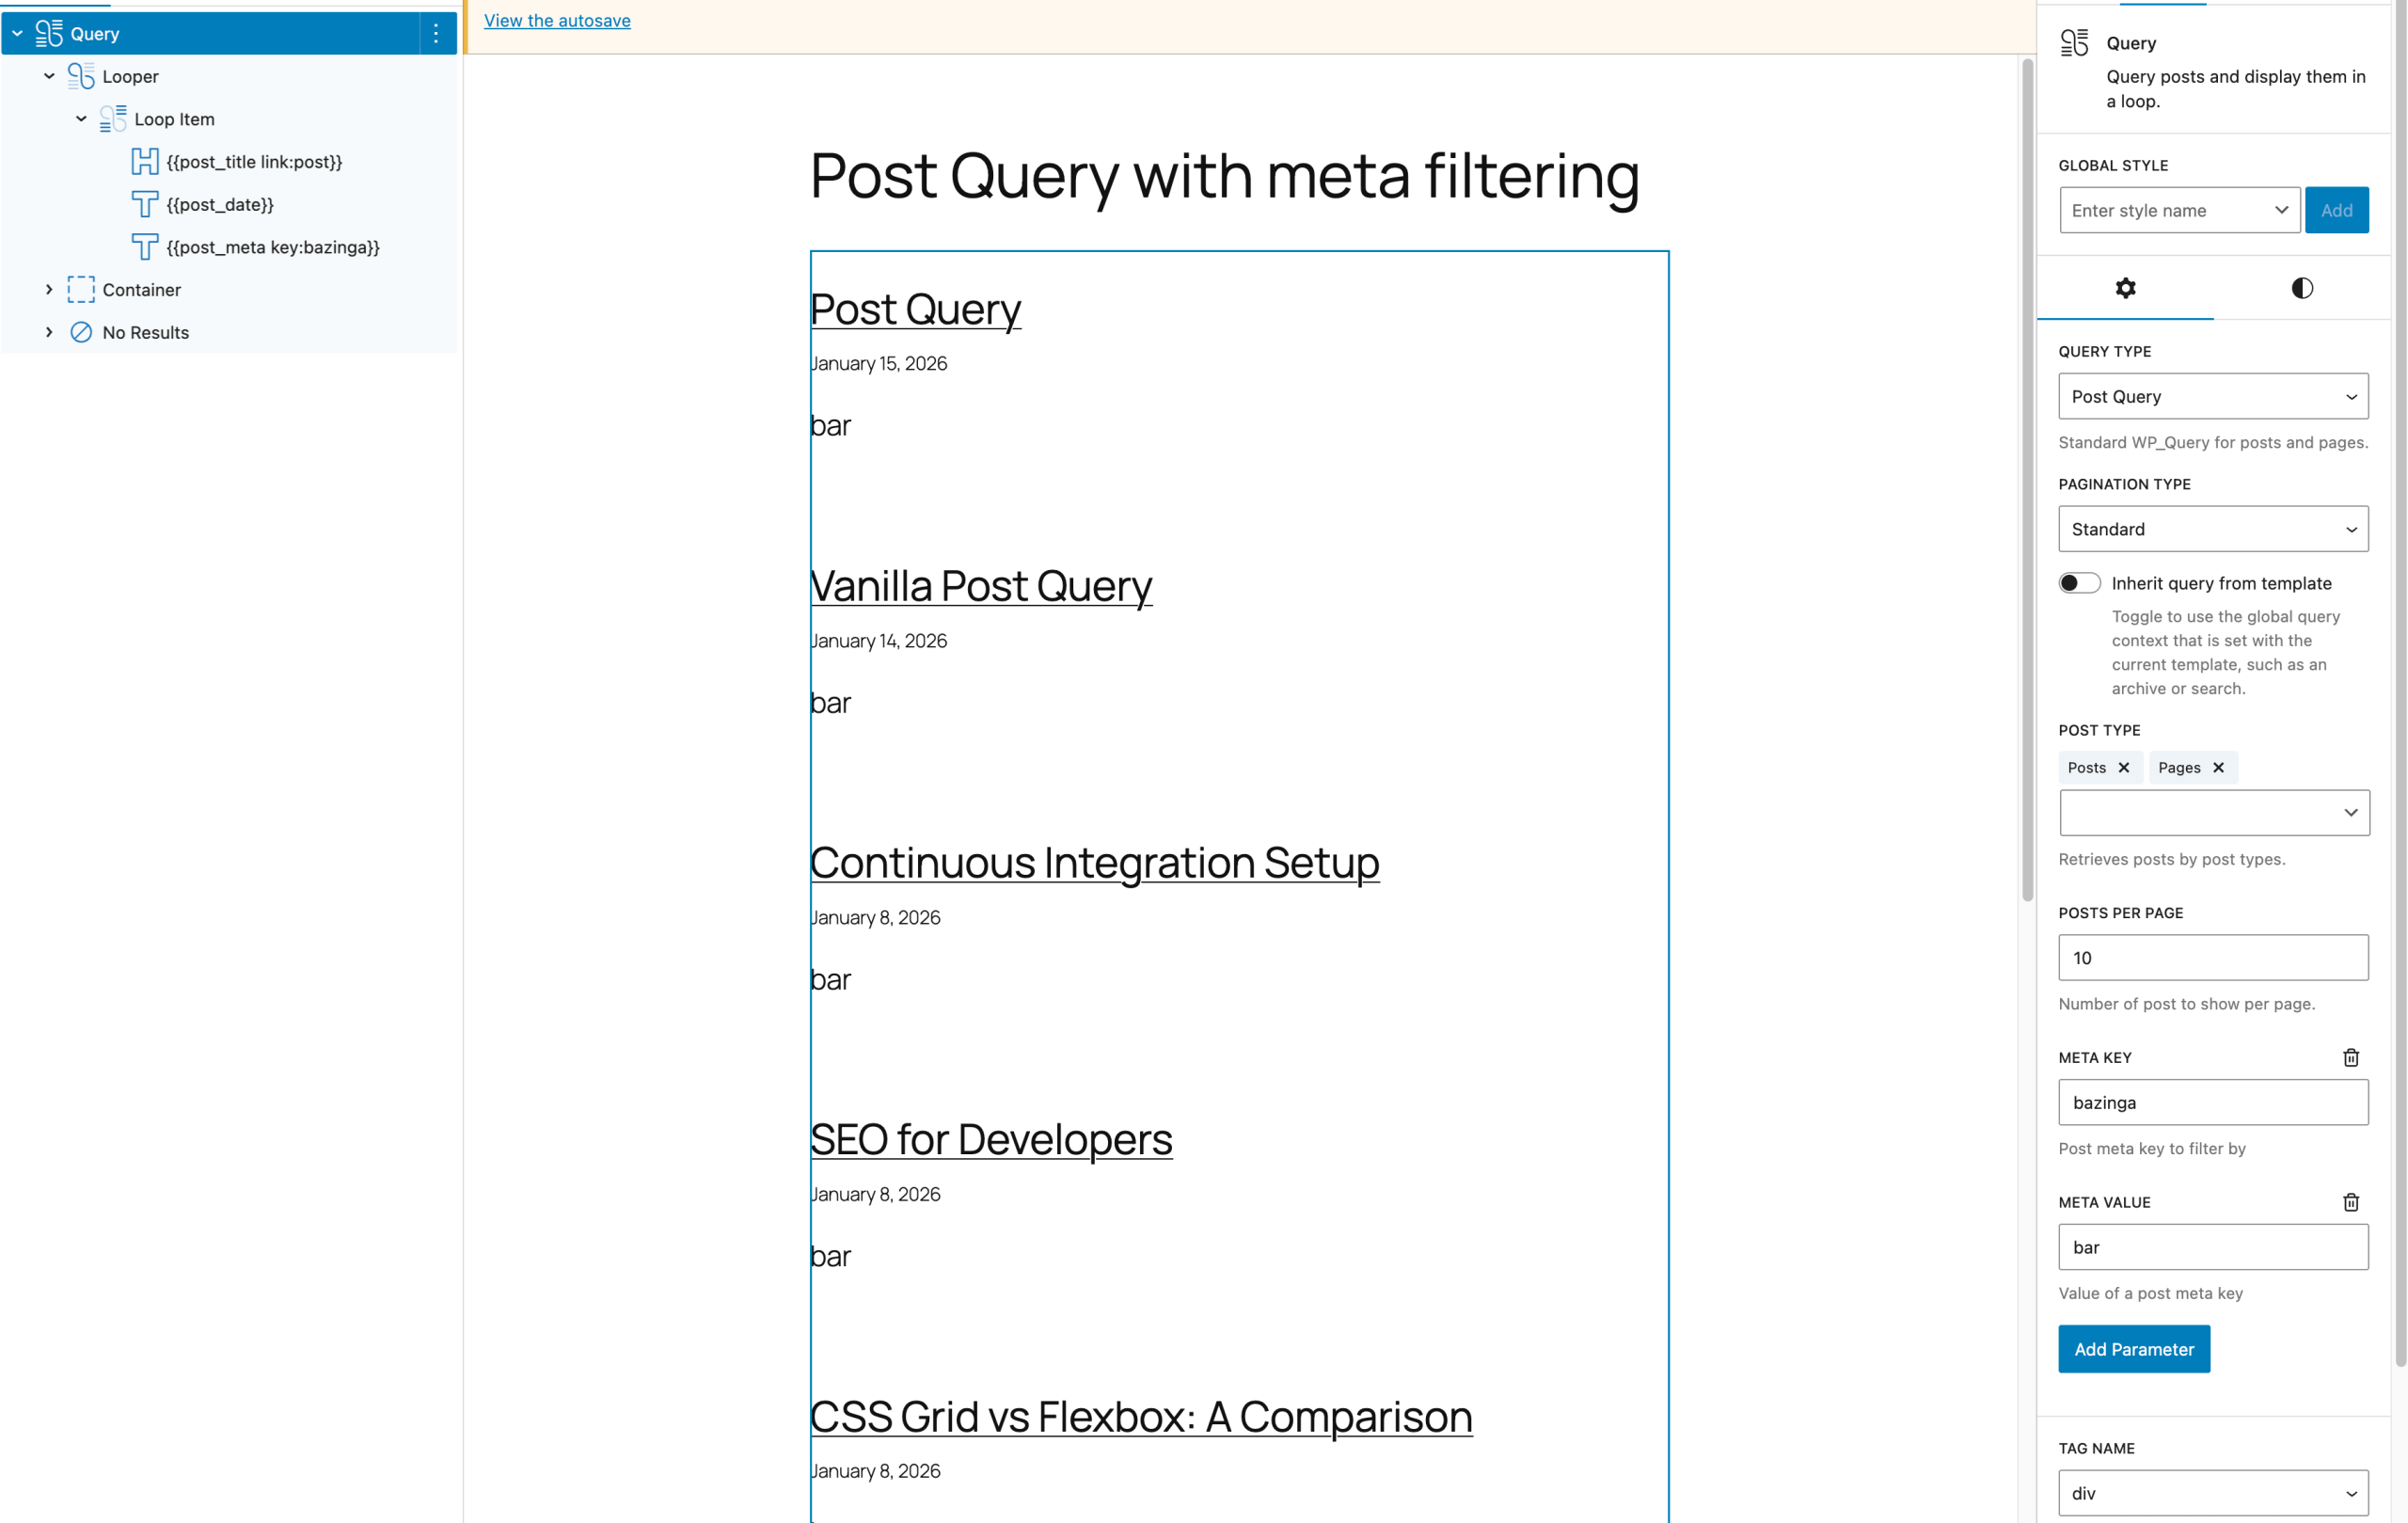Delete the Meta Value using its trash icon
This screenshot has width=2408, height=1523.
[2351, 1202]
